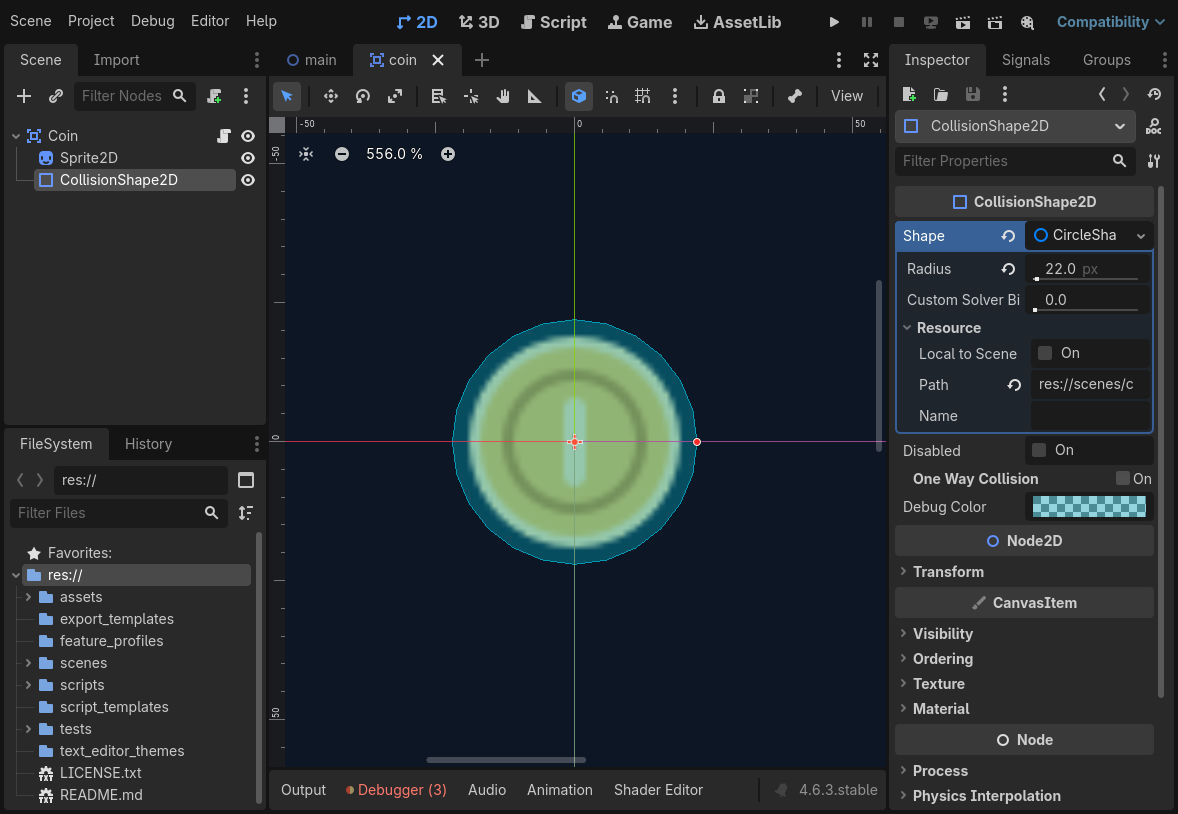This screenshot has height=814, width=1178.
Task: Instantiate a child scene link icon
Action: [x=56, y=96]
